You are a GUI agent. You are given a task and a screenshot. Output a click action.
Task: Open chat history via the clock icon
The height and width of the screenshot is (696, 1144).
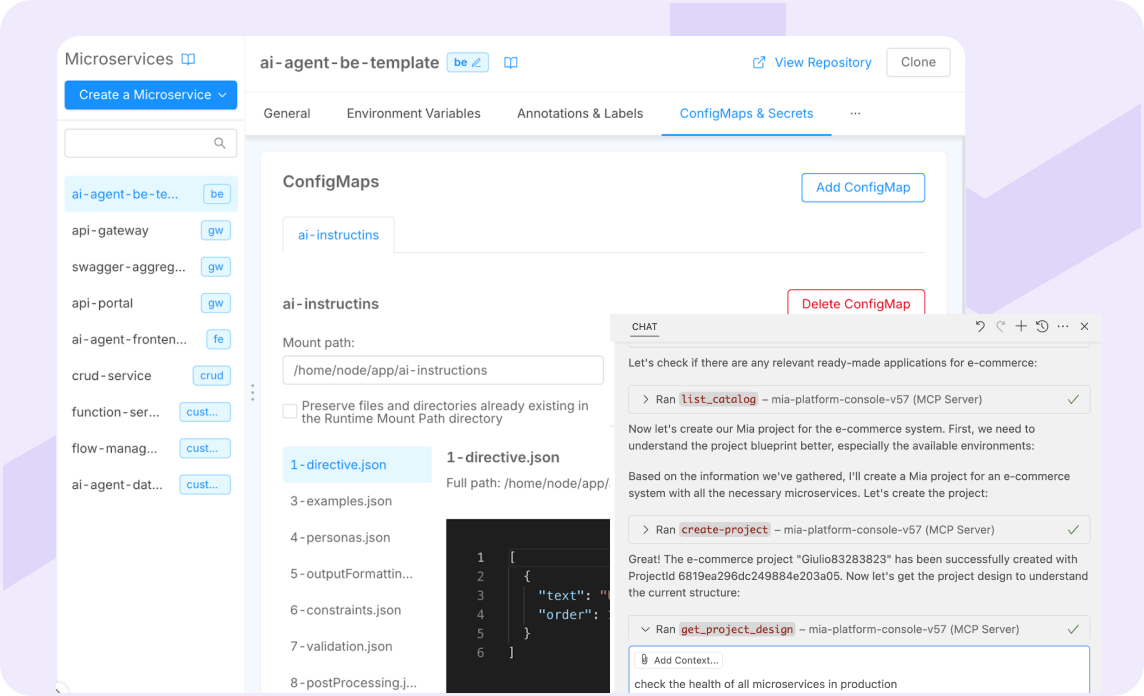(x=1041, y=326)
